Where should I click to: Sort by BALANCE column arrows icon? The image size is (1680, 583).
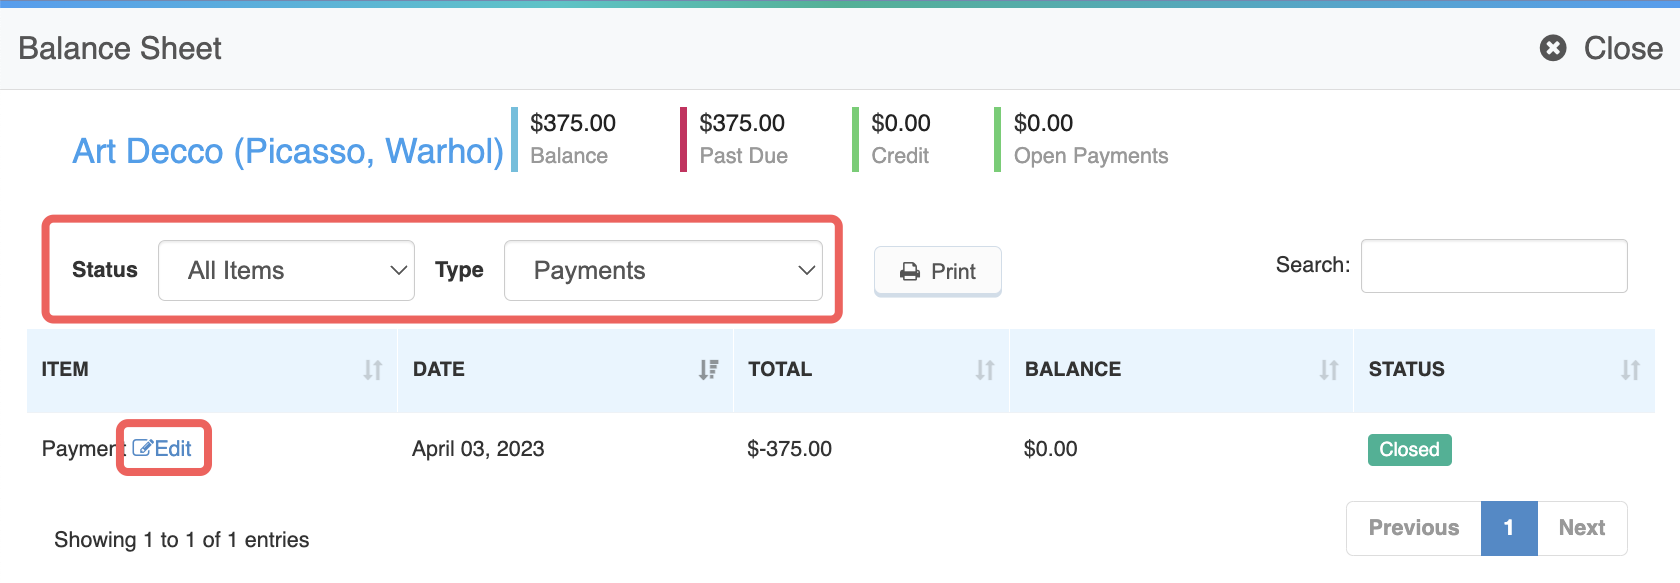tap(1329, 370)
